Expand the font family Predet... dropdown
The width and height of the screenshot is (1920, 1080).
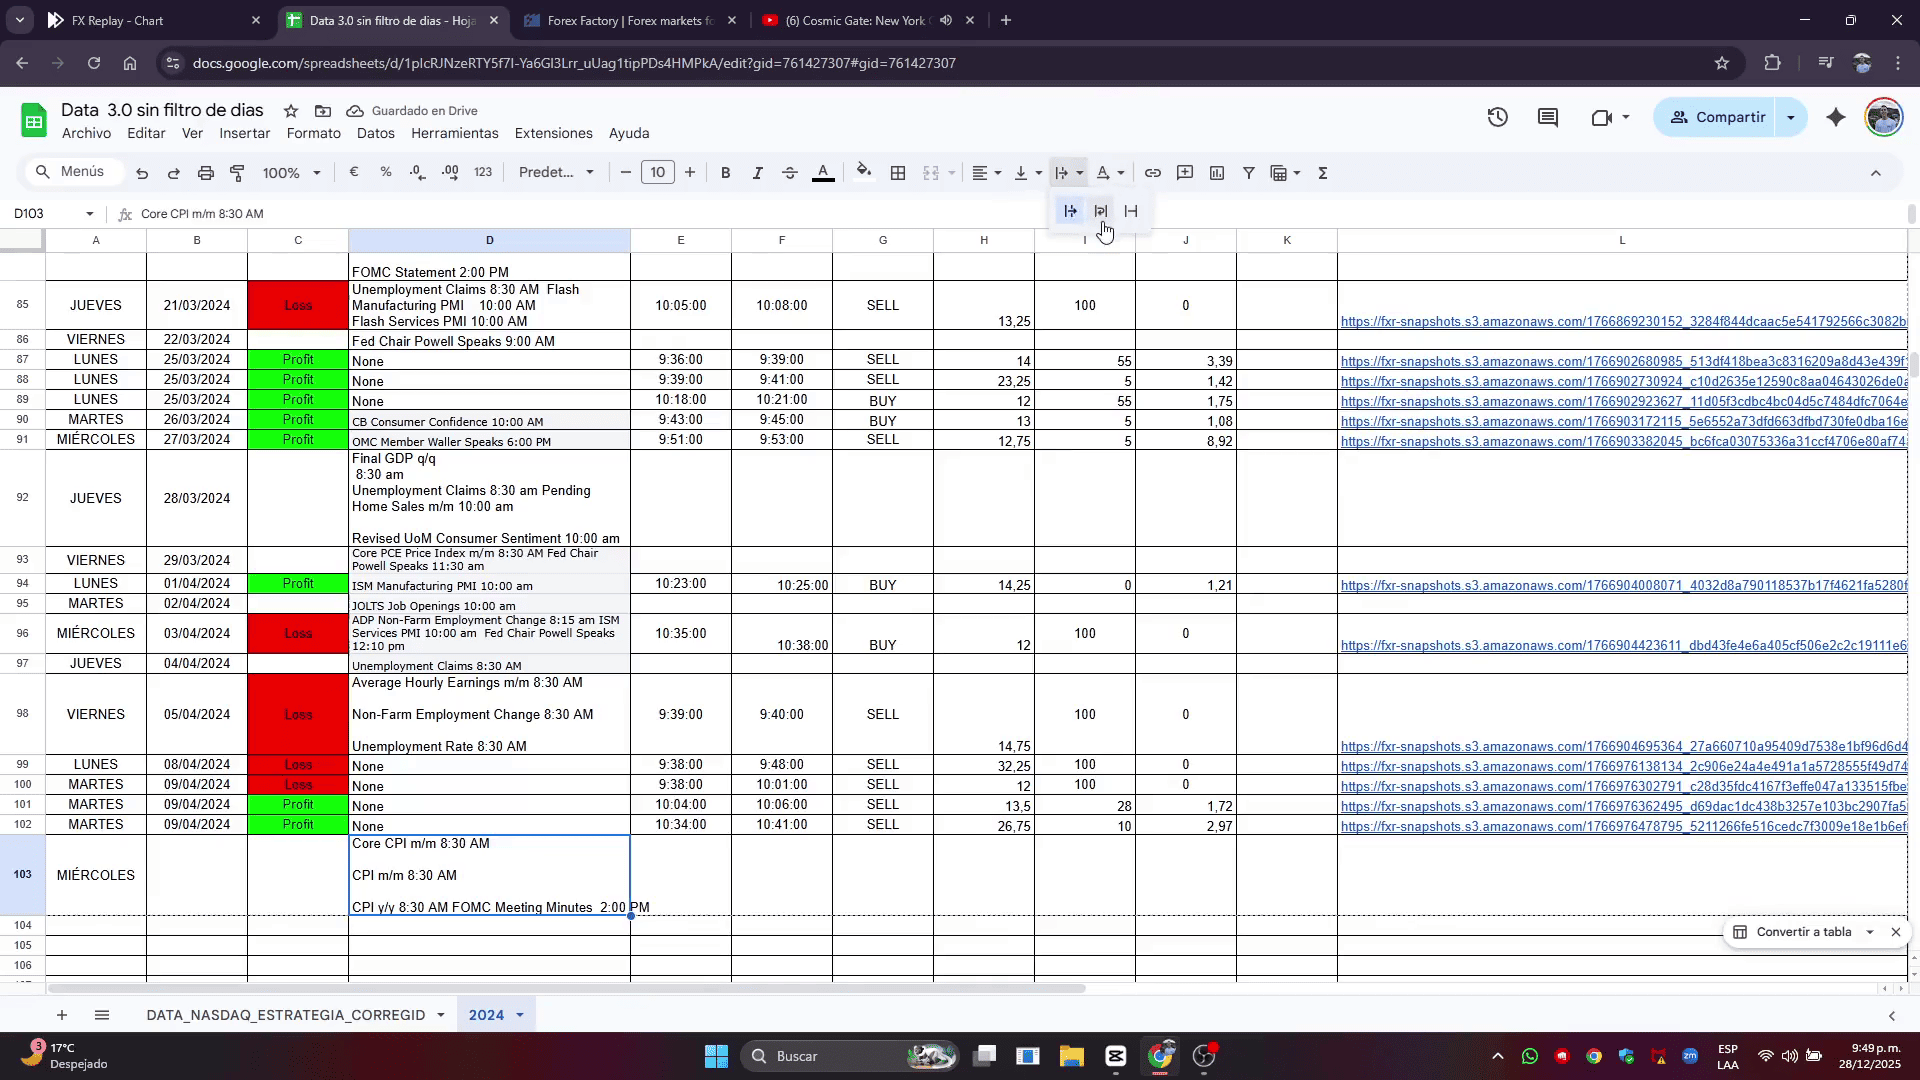coord(556,173)
